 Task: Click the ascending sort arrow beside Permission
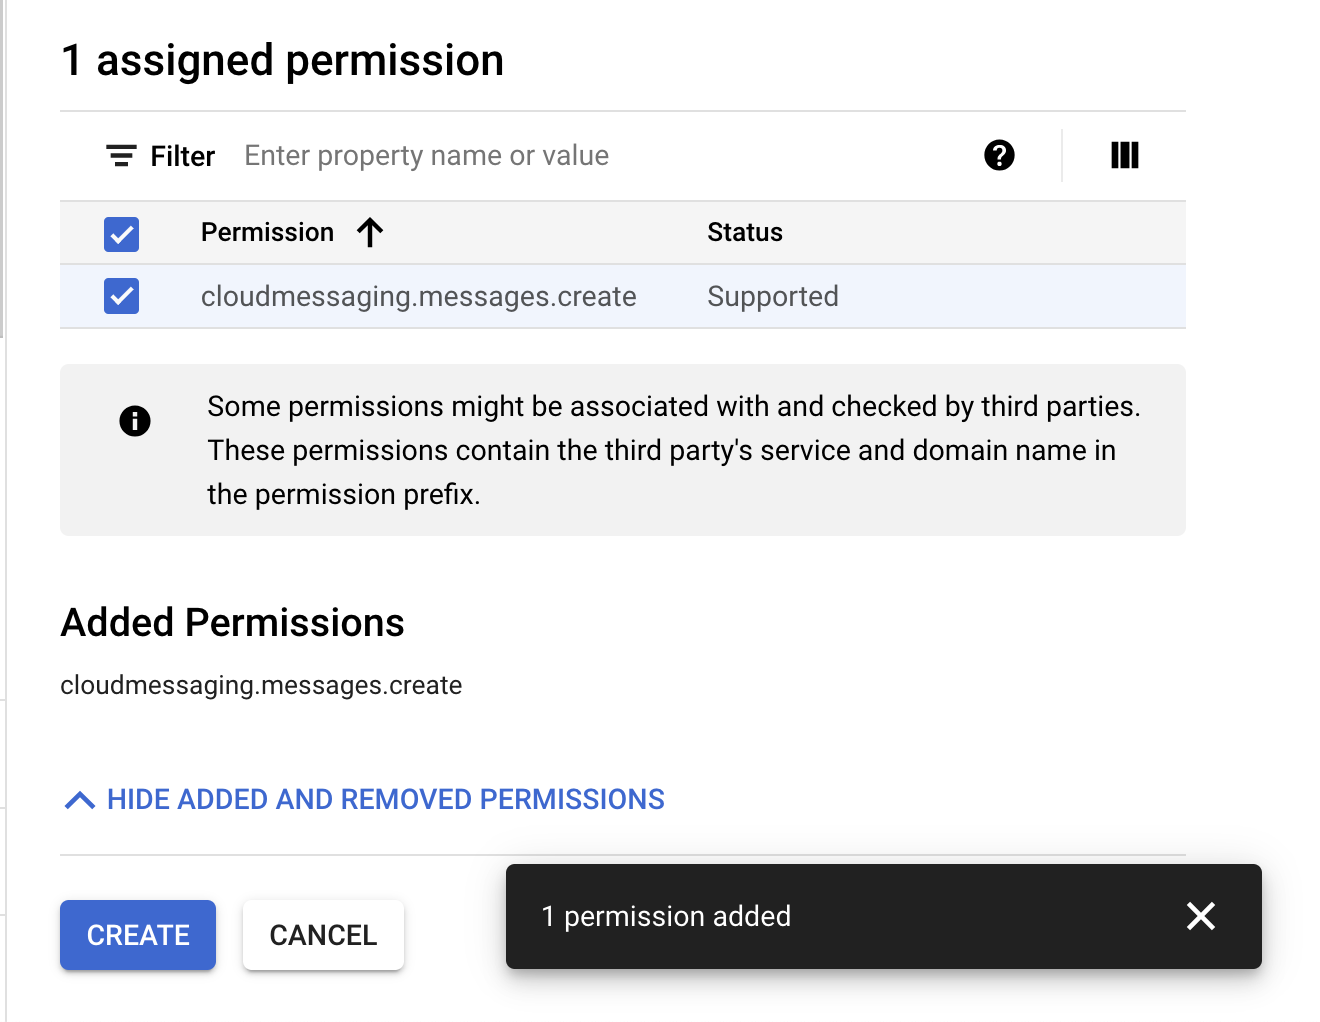pyautogui.click(x=370, y=232)
